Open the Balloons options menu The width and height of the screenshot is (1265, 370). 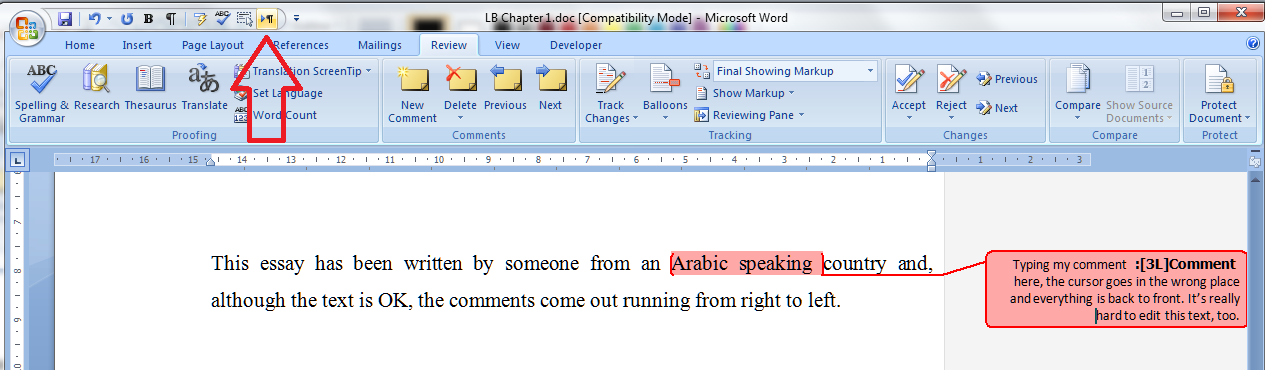point(665,93)
